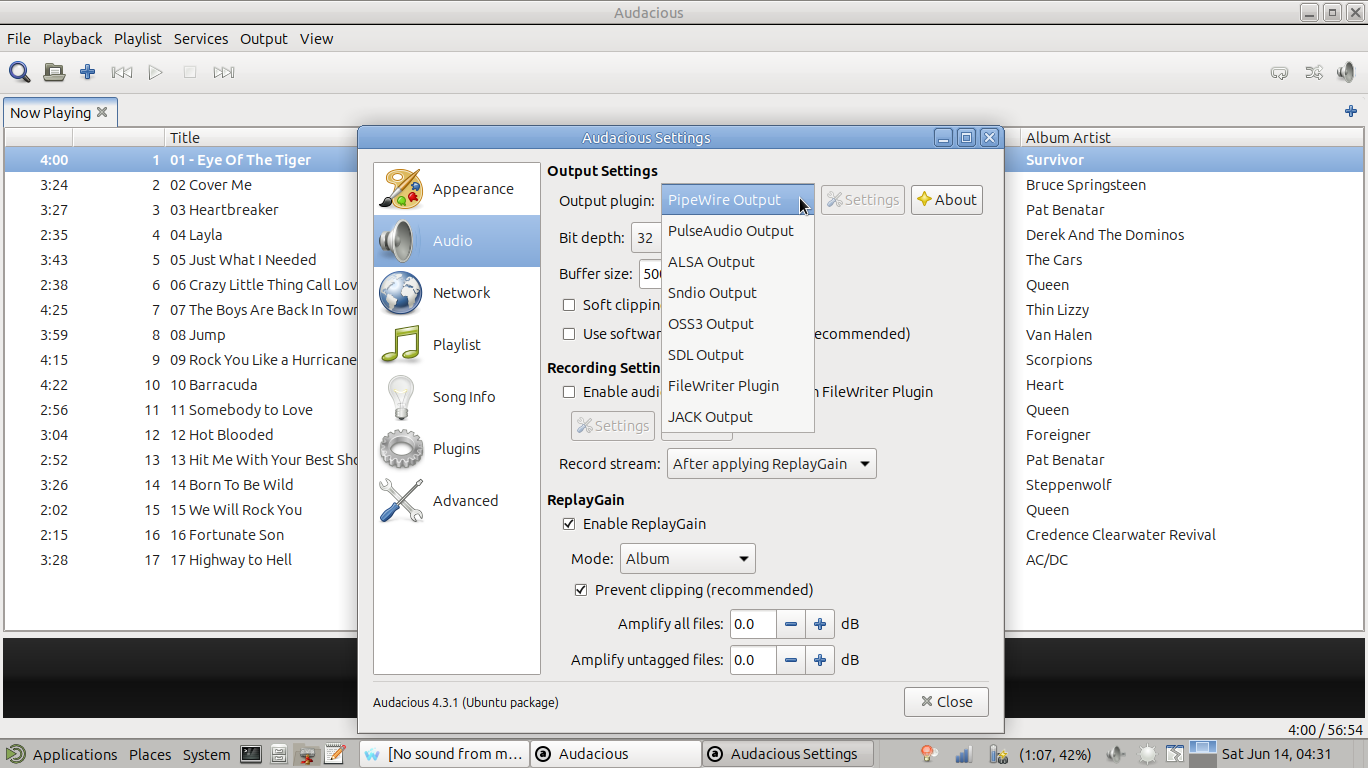This screenshot has width=1368, height=768.
Task: Choose PulseAudio Output from the list
Action: coord(738,231)
